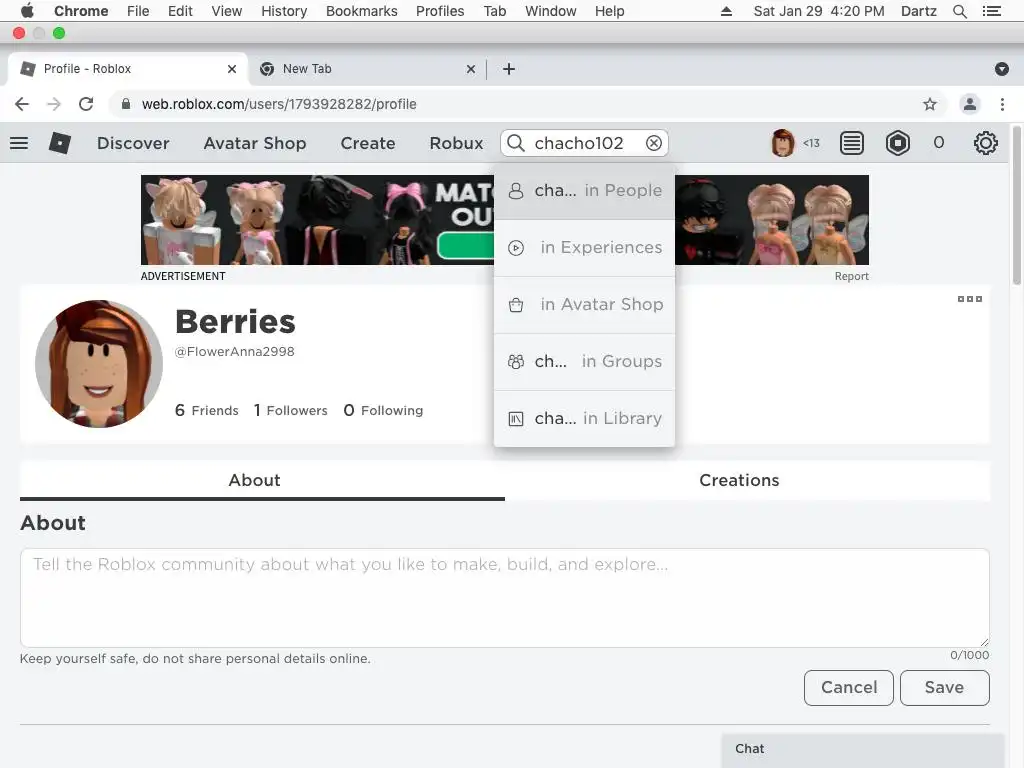The height and width of the screenshot is (768, 1024).
Task: Click the Dartz user name in menu bar
Action: click(x=918, y=11)
